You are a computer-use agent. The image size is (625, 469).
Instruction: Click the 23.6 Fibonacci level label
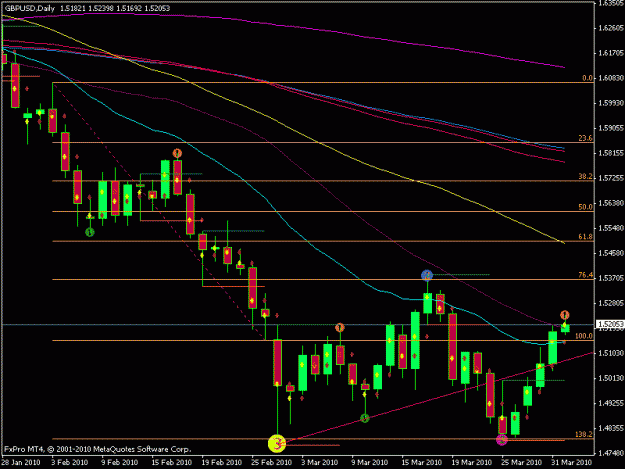[586, 138]
